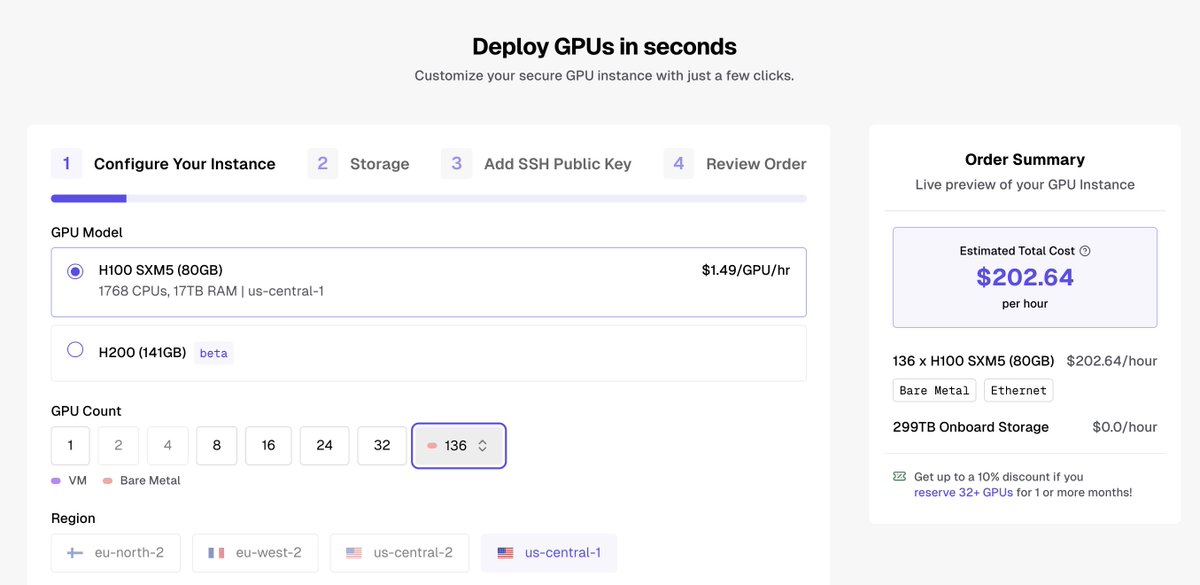Click the Ethernet tag in Order Summary
1200x585 pixels.
pos(1019,390)
